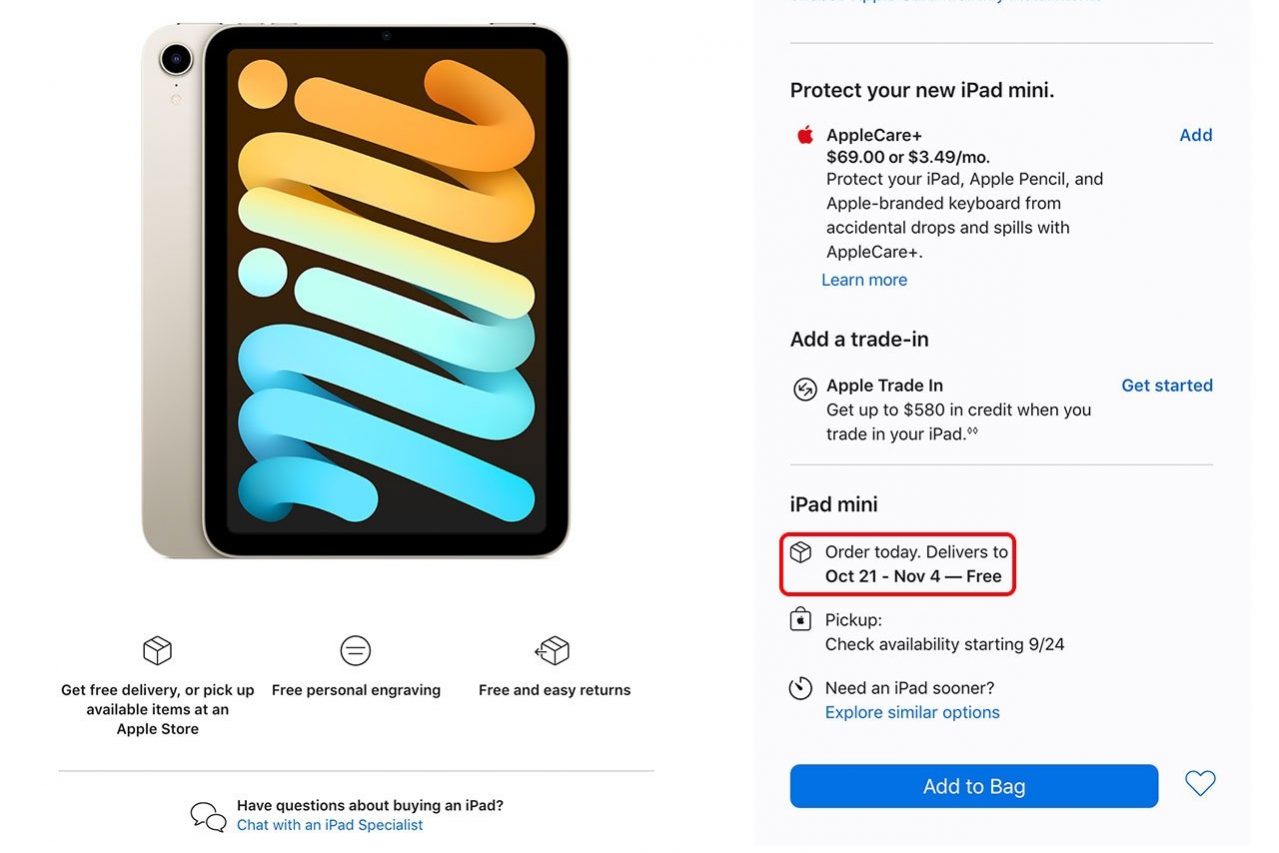This screenshot has width=1279, height=853.
Task: Click the delivery box icon beside Order today
Action: click(800, 552)
